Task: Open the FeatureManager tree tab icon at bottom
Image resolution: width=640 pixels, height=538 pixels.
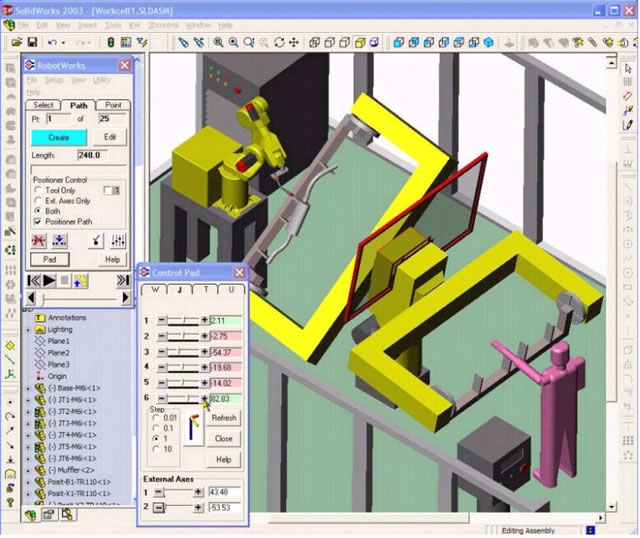Action: click(x=30, y=515)
